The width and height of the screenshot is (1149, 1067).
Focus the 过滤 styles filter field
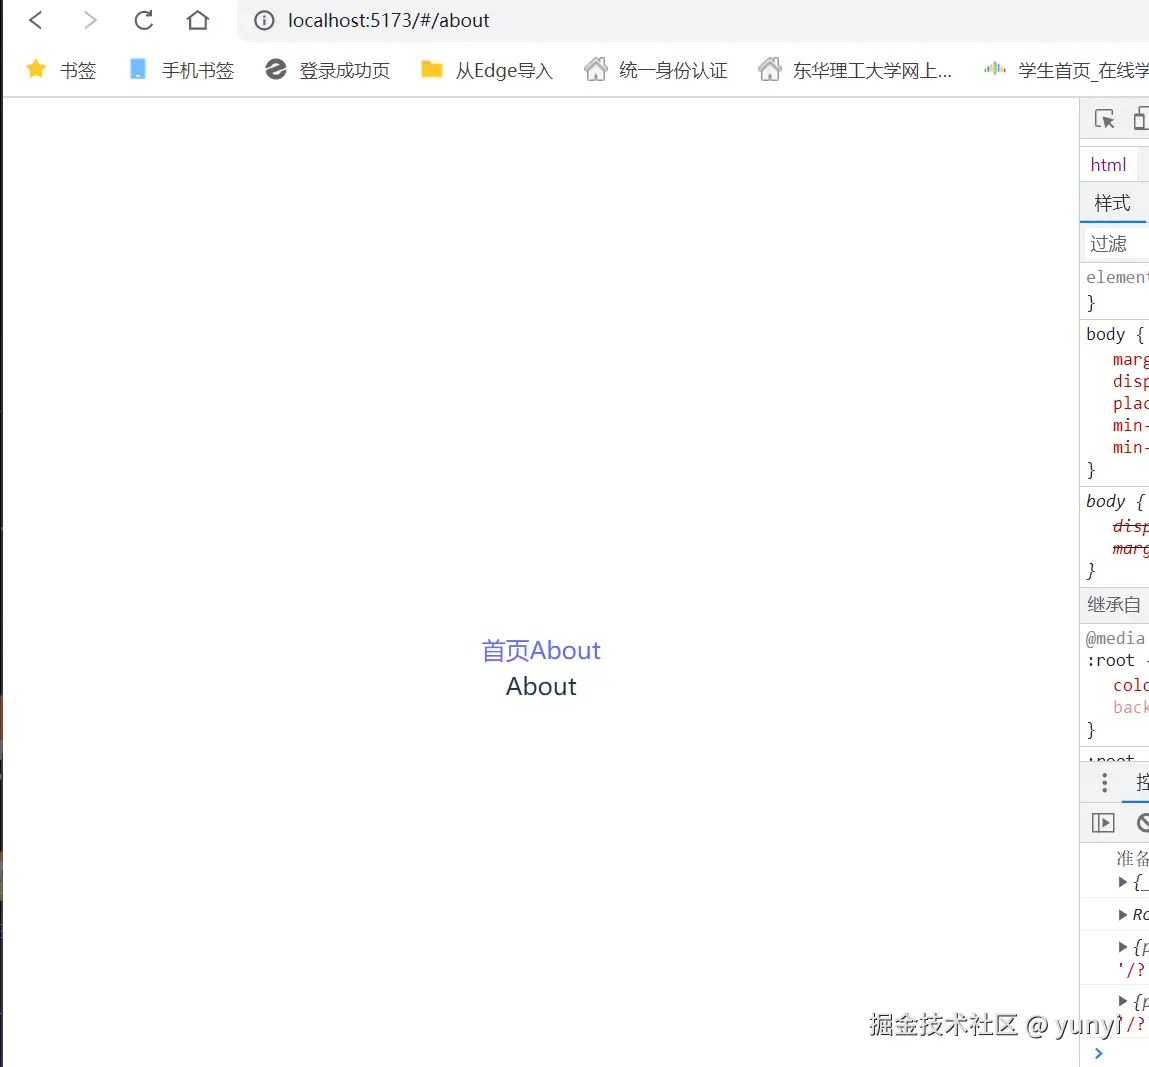pyautogui.click(x=1117, y=243)
